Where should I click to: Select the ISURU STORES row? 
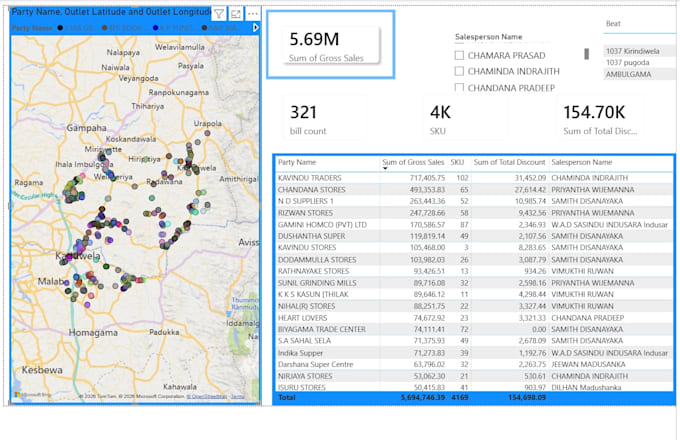[474, 387]
